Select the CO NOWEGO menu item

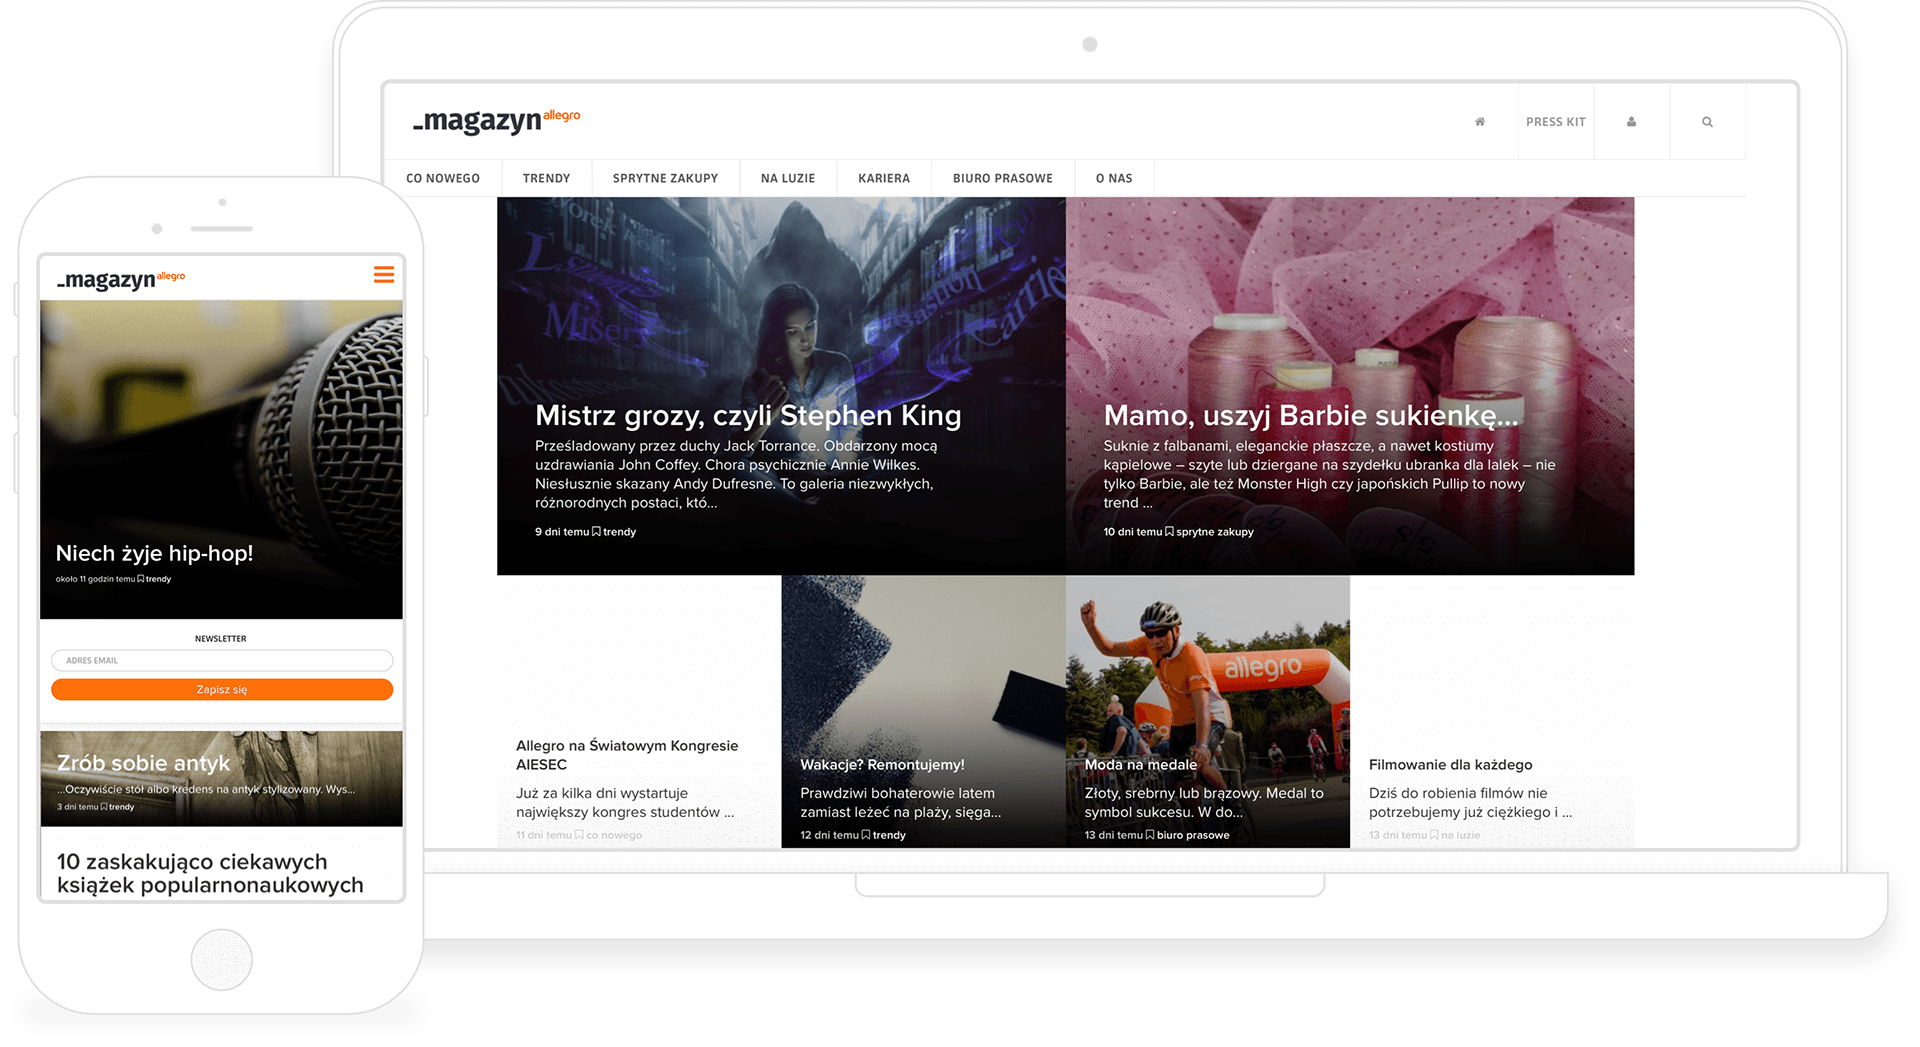(443, 178)
